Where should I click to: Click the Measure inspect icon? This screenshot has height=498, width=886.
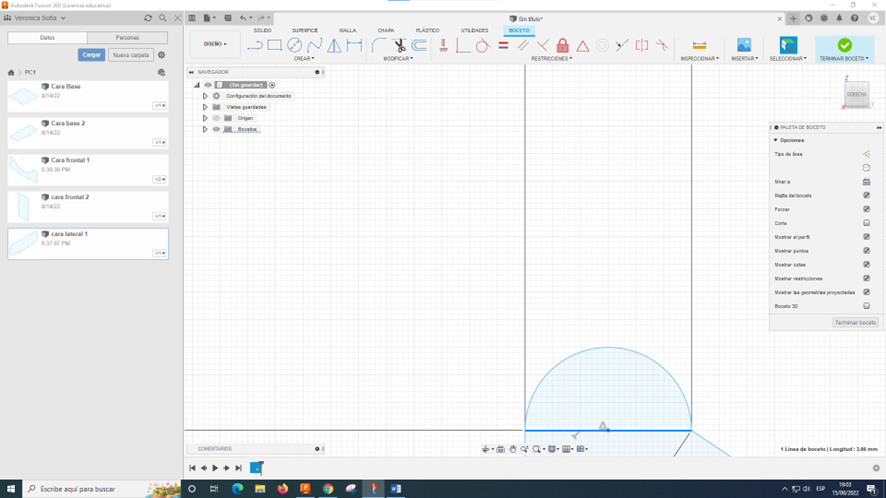coord(699,45)
